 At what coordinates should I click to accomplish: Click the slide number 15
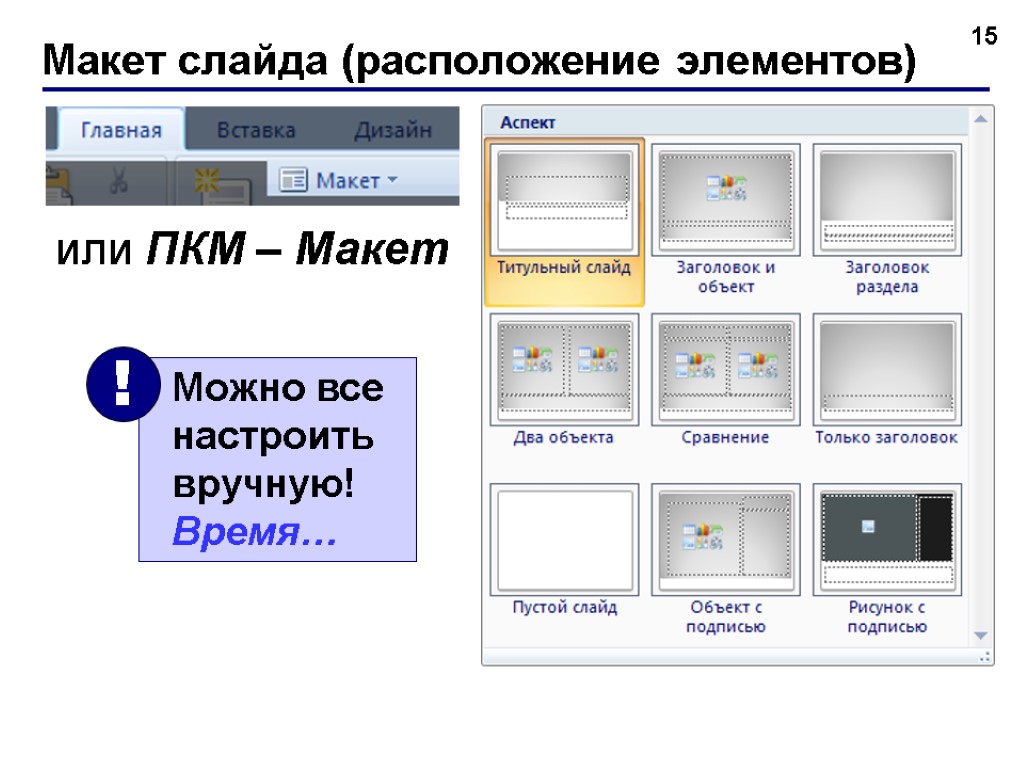click(984, 36)
